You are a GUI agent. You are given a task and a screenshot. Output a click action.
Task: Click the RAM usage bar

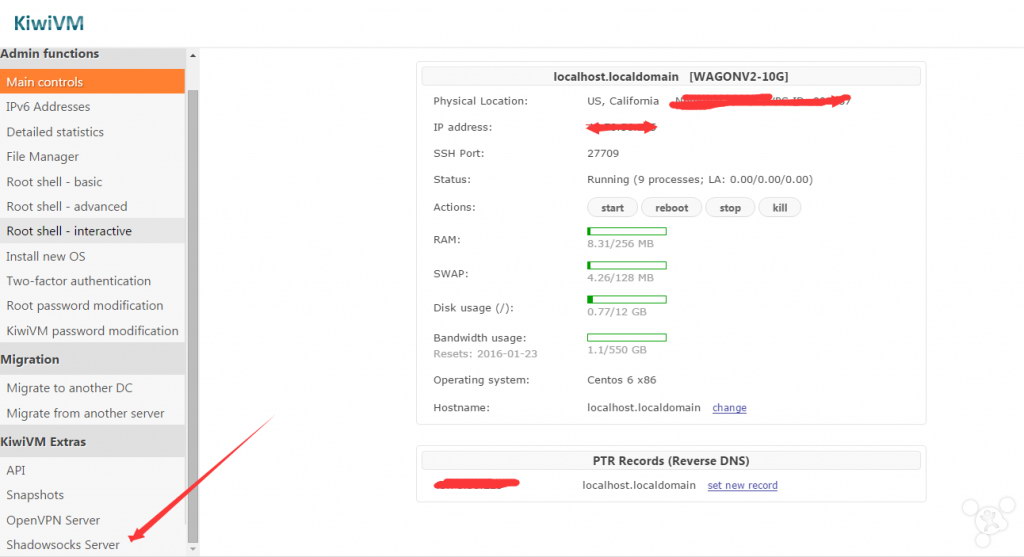(627, 231)
